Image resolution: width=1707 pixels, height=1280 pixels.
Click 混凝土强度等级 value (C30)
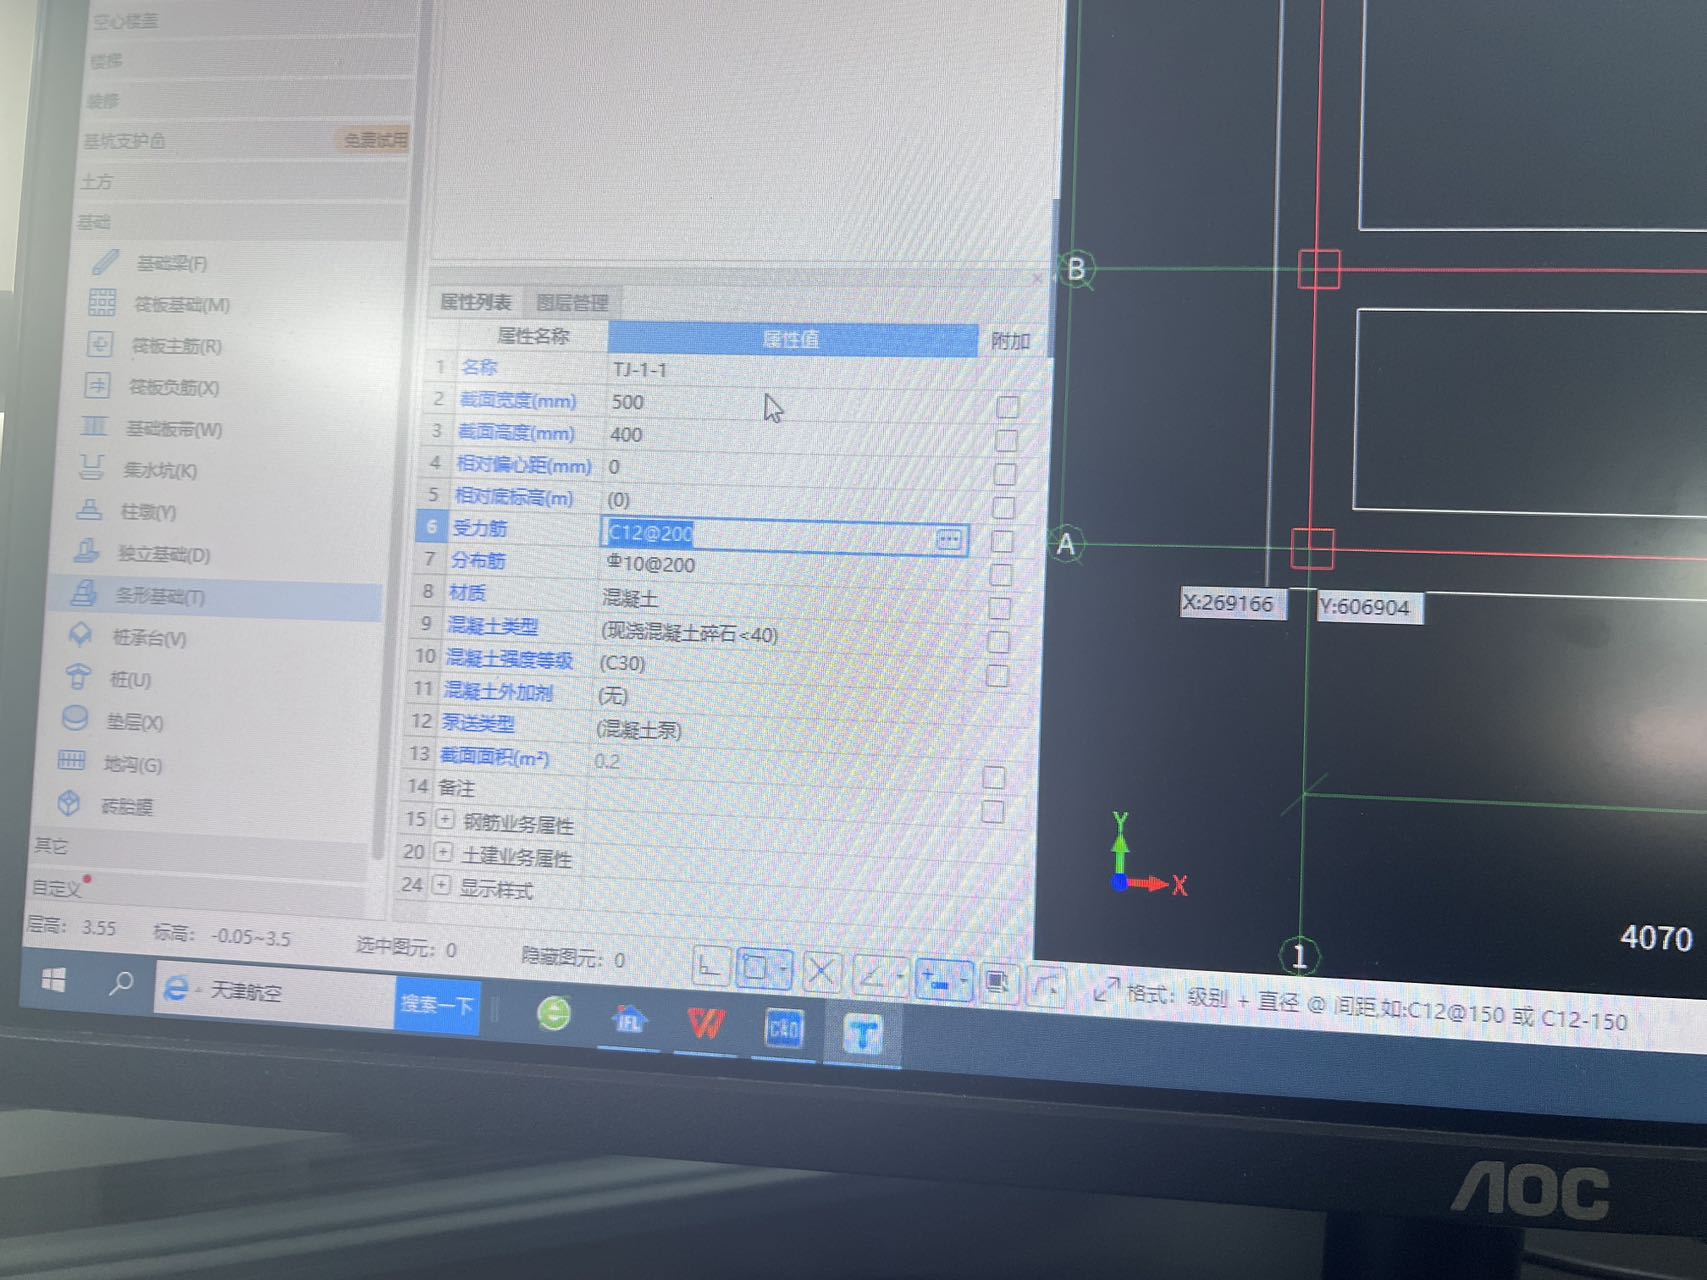pos(622,663)
